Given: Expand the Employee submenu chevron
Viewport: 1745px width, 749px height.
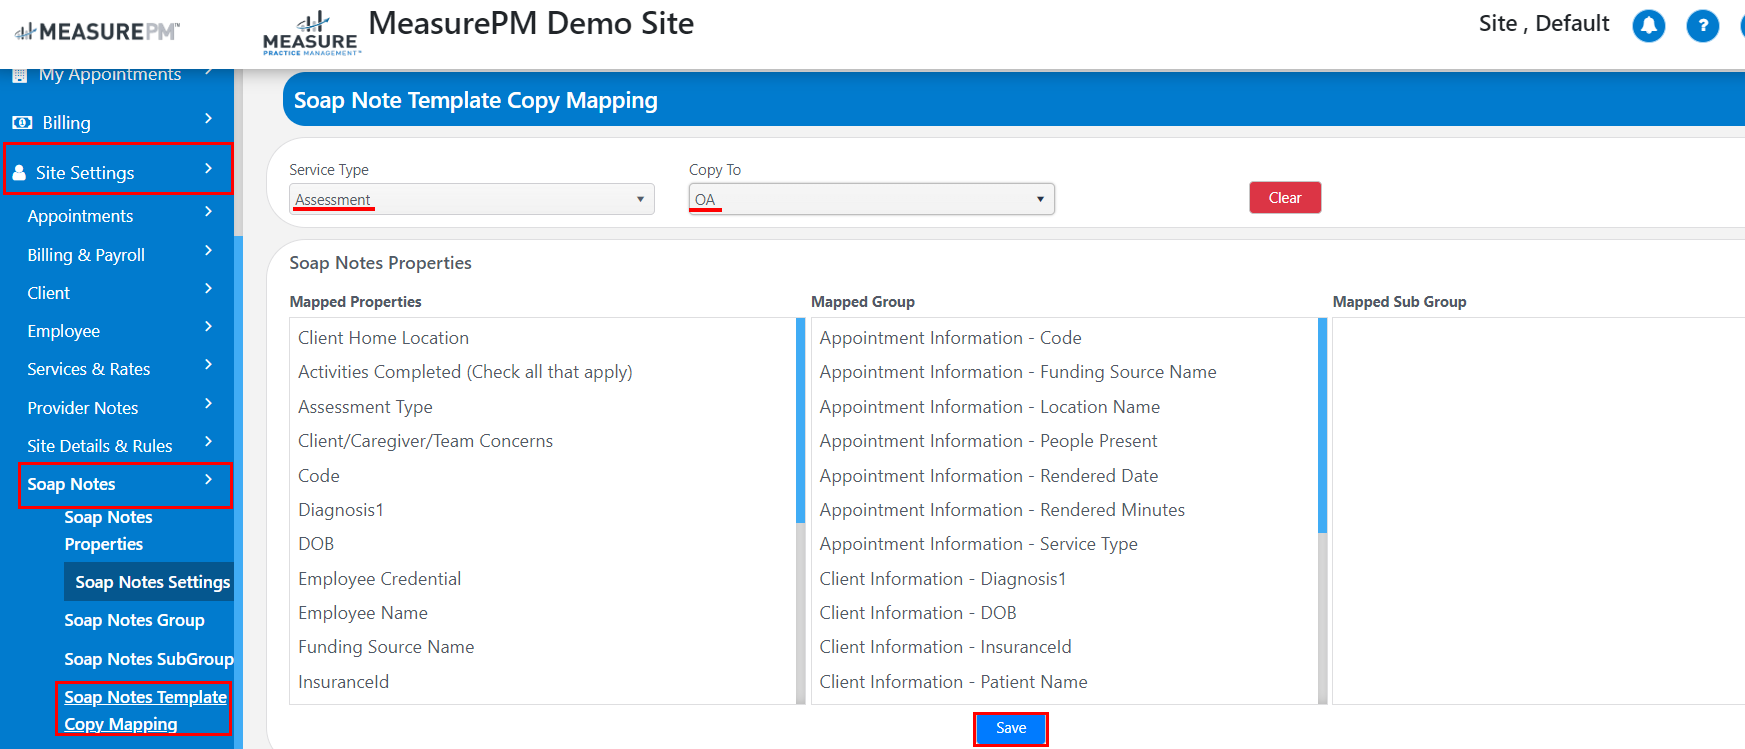Looking at the screenshot, I should tap(208, 326).
